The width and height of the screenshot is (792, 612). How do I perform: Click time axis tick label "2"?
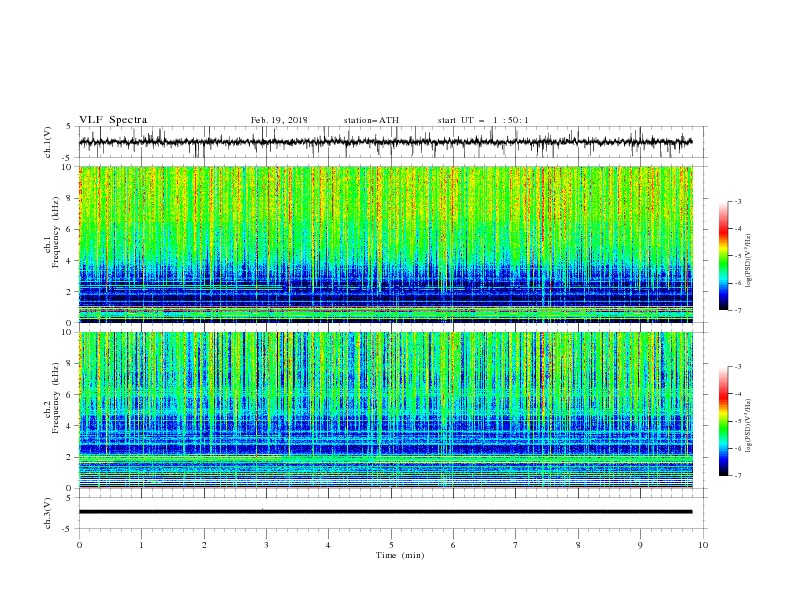204,545
